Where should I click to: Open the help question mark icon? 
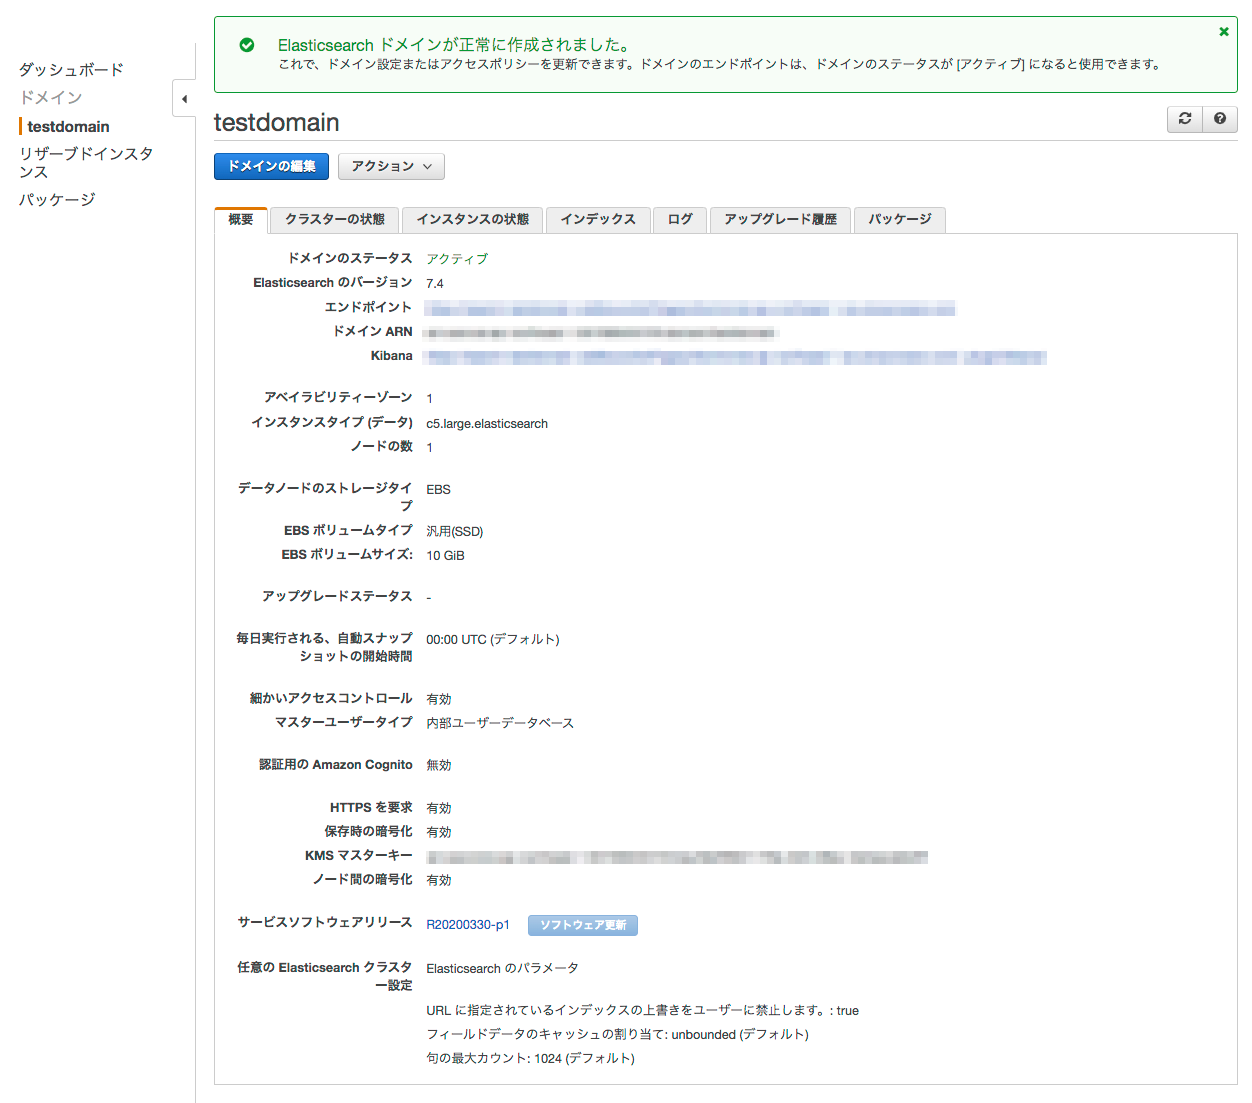pyautogui.click(x=1220, y=119)
